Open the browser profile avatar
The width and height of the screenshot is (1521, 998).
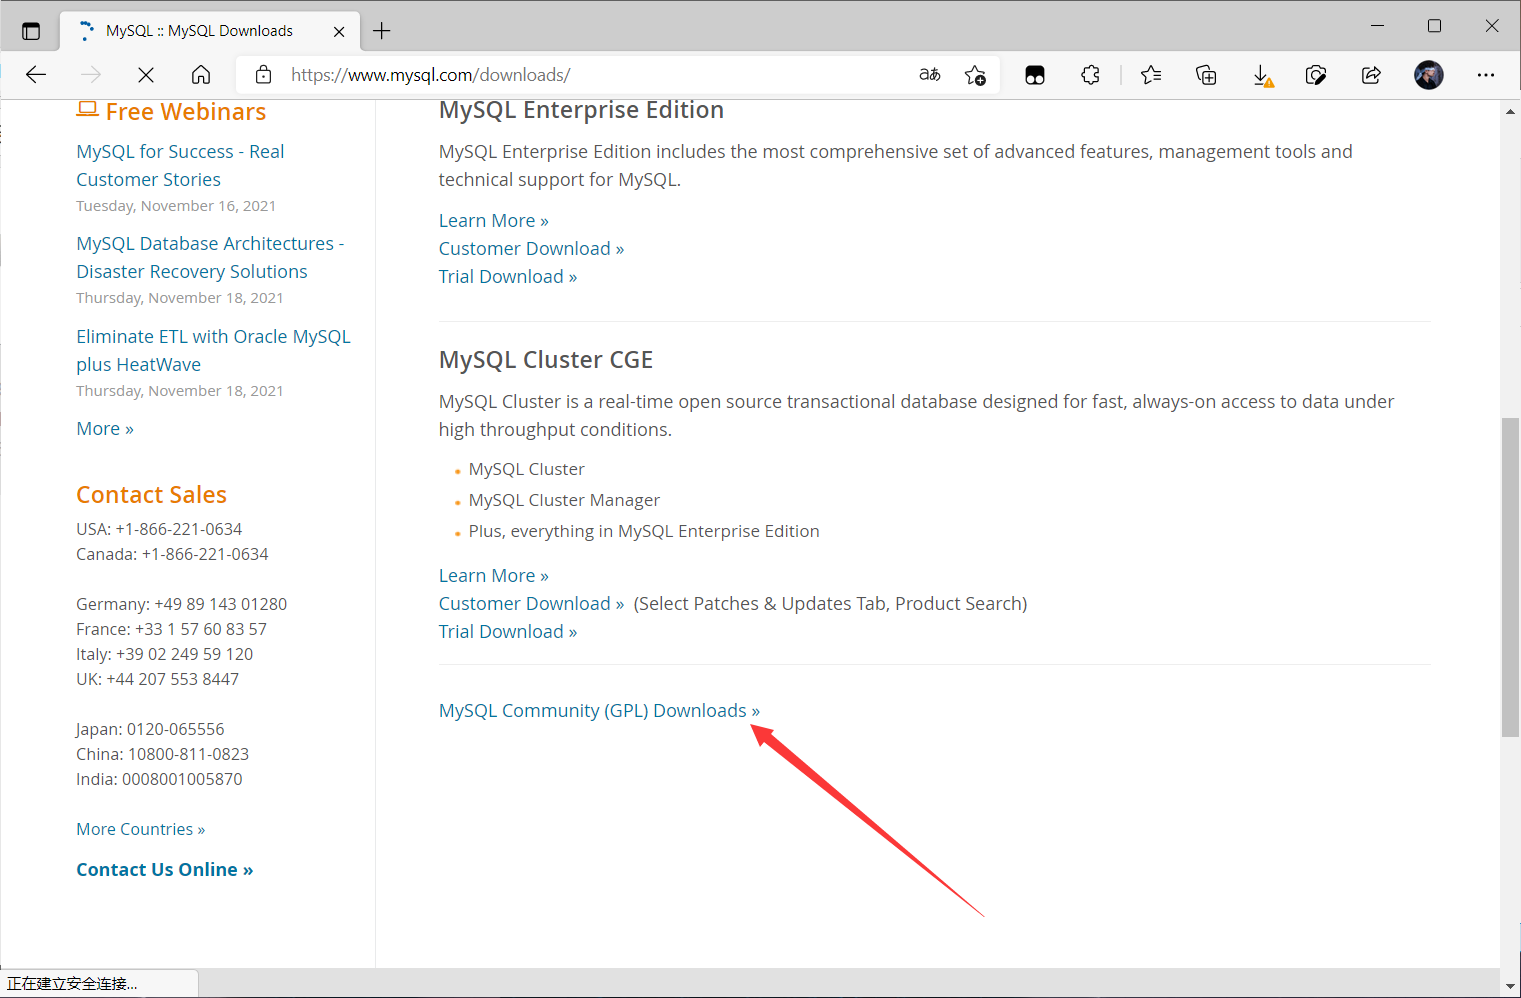(x=1428, y=75)
